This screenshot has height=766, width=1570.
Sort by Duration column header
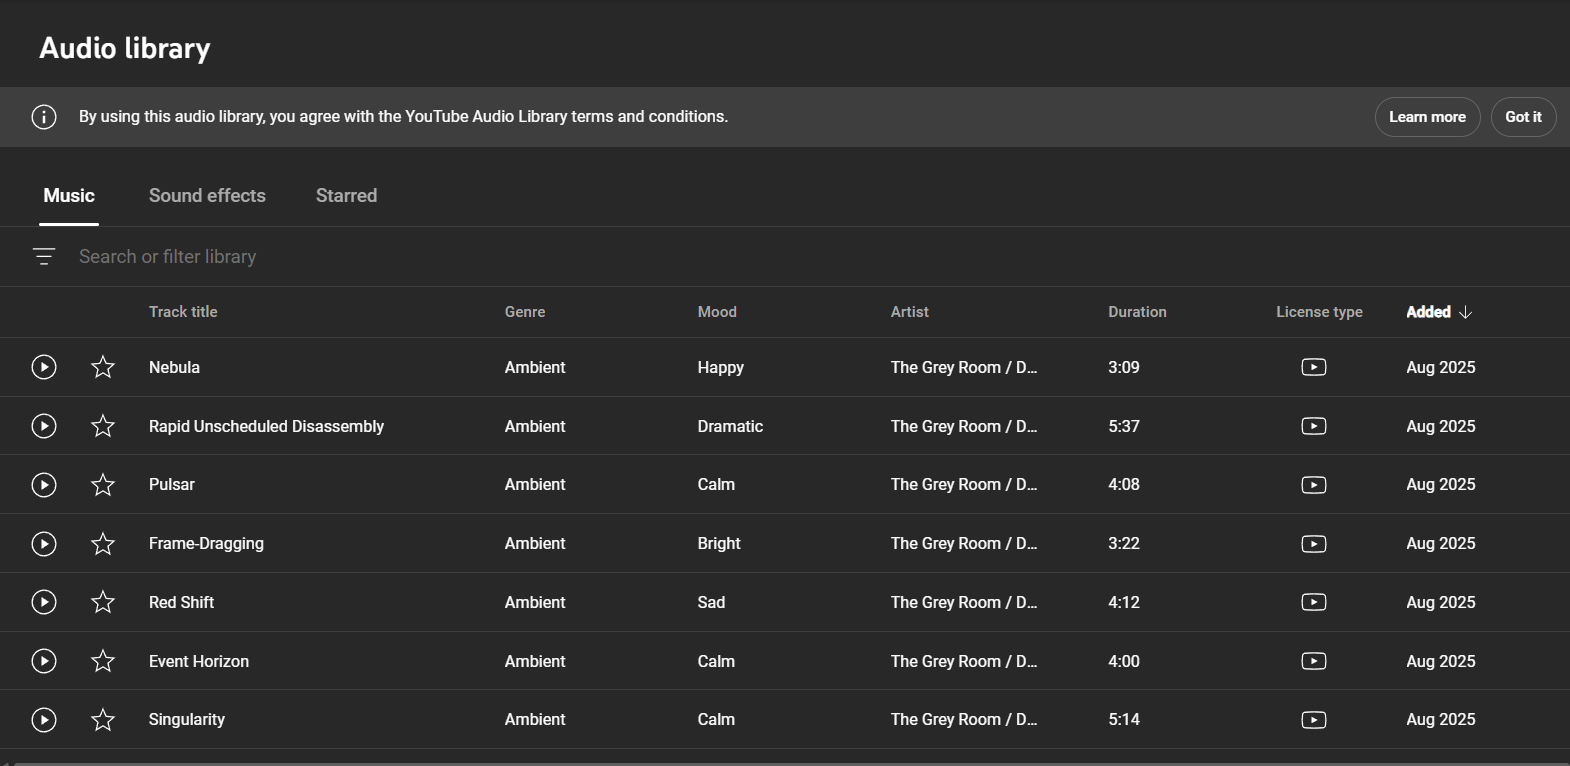point(1137,312)
